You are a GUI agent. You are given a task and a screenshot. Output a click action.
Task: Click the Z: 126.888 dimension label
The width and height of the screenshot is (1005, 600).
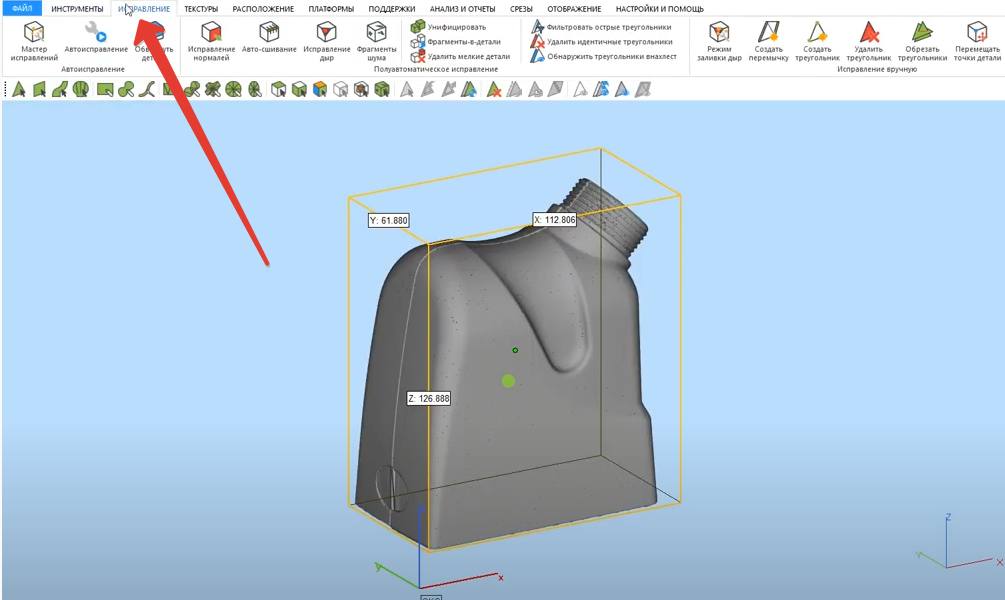(429, 398)
